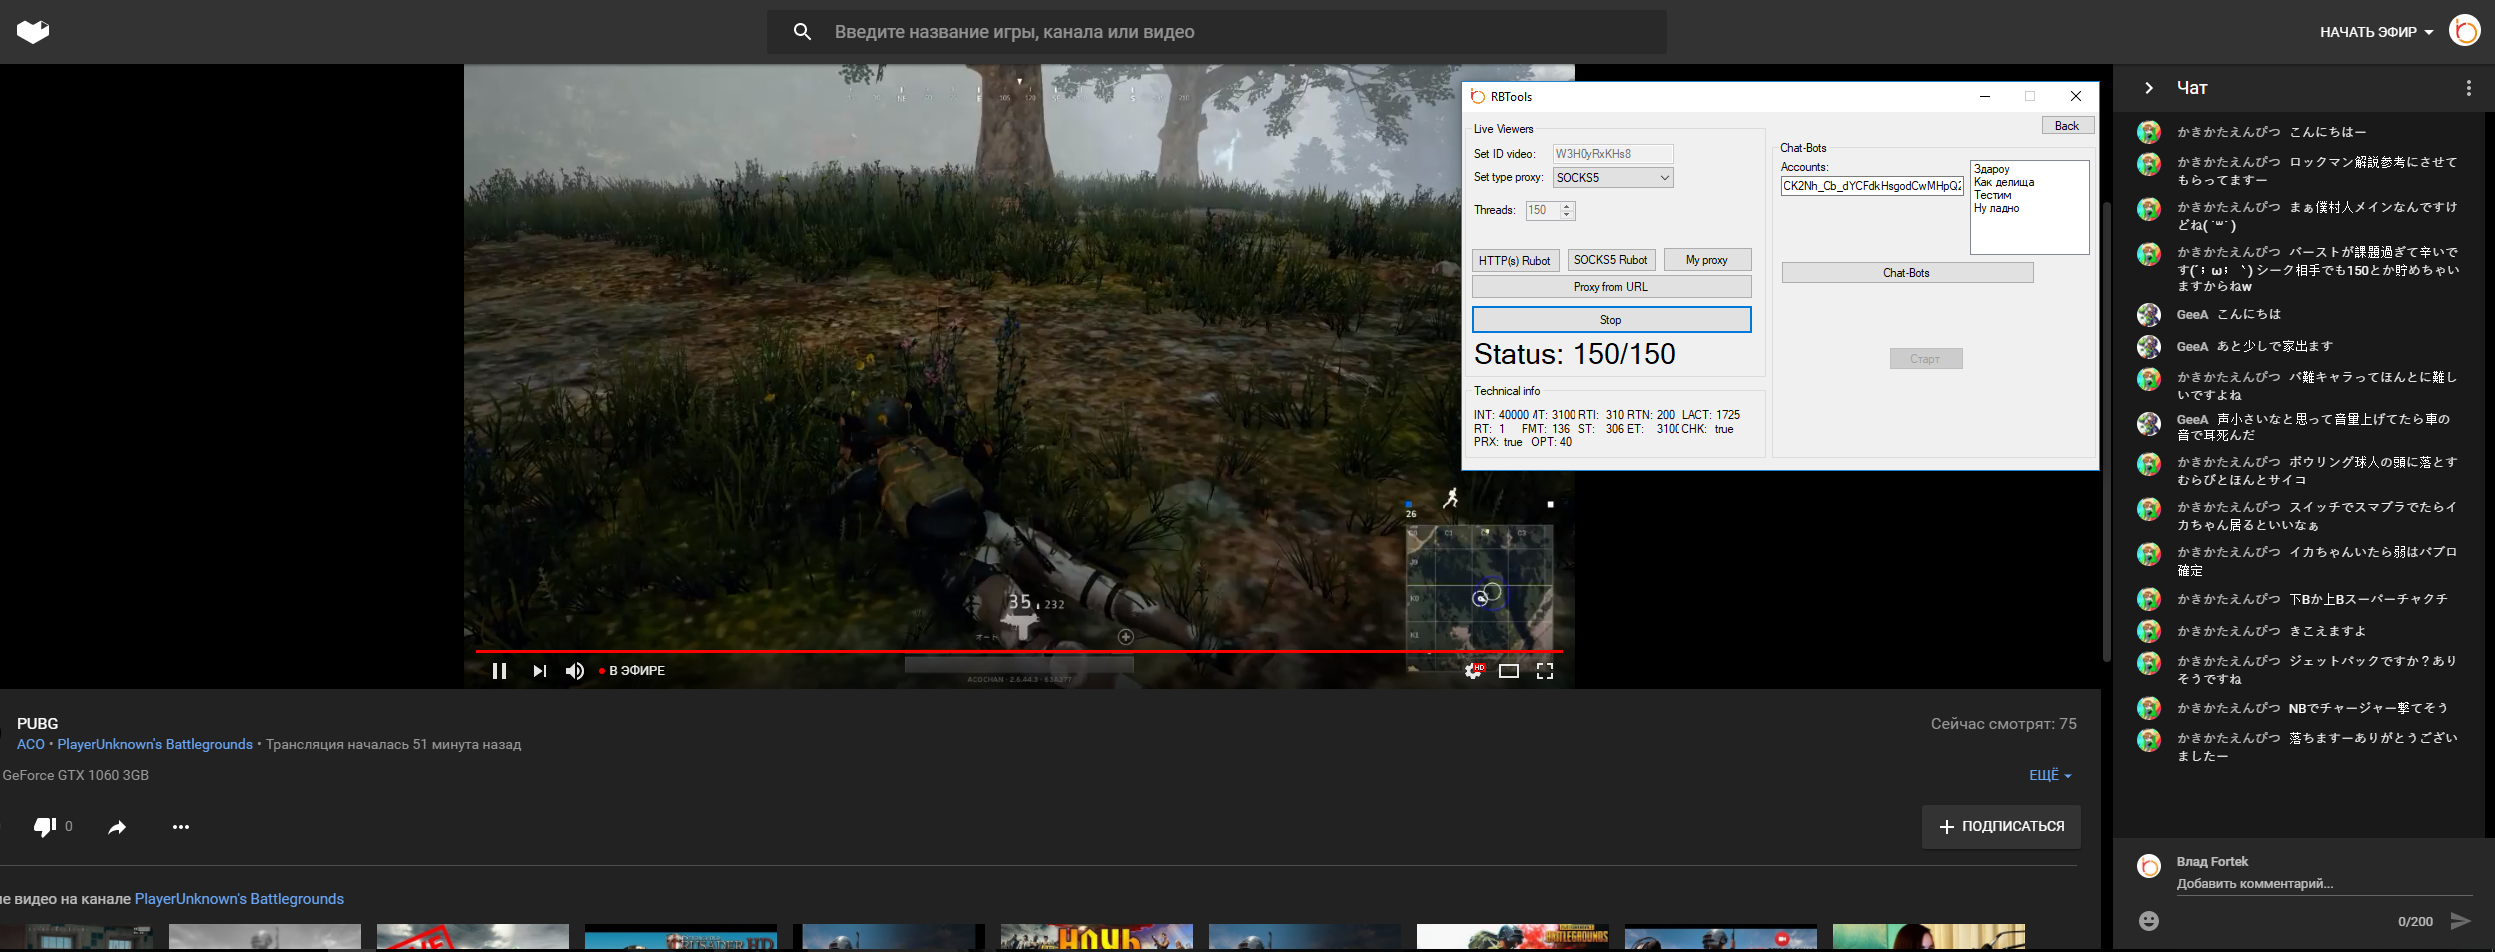
Task: Skip to the next video
Action: pyautogui.click(x=539, y=671)
